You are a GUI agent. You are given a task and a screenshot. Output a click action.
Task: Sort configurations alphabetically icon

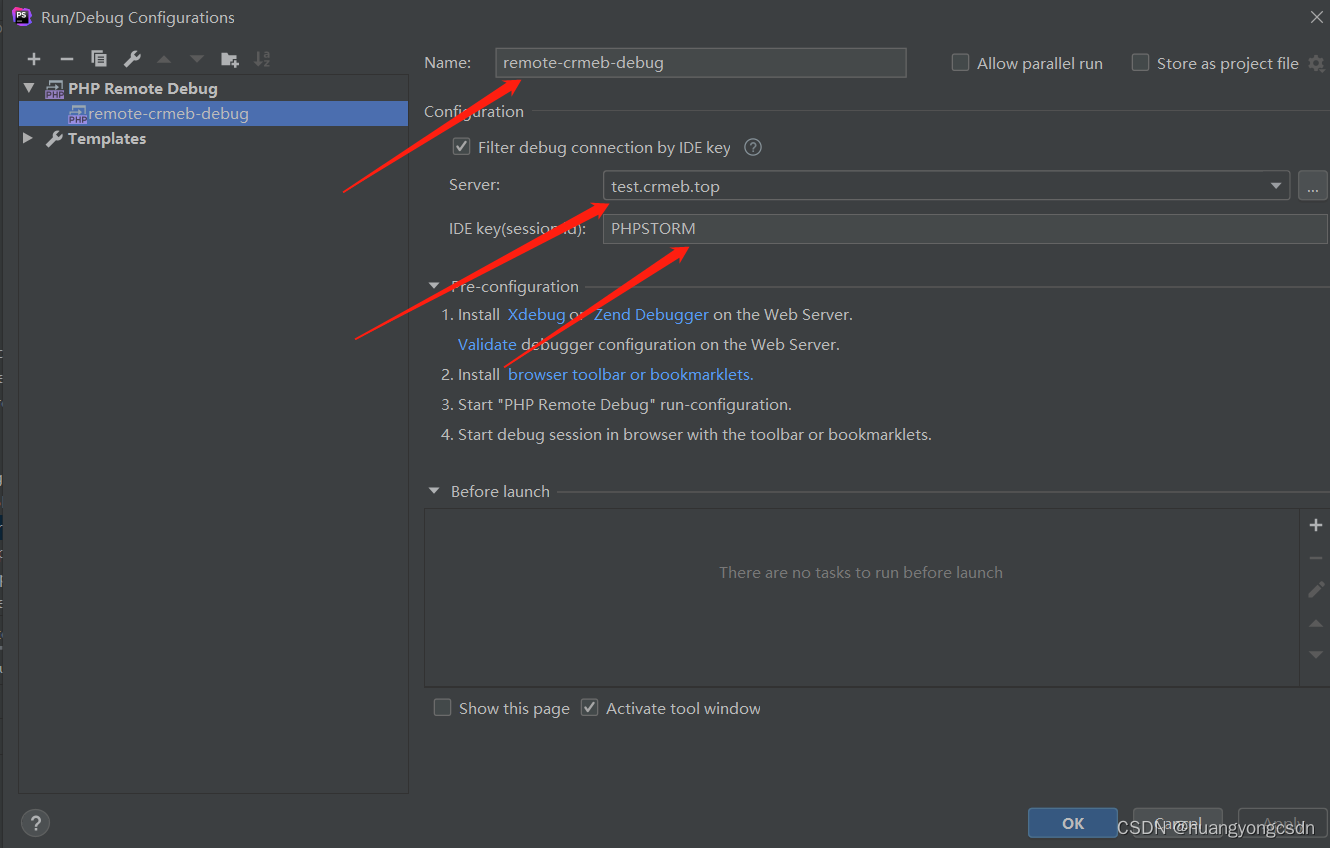262,59
